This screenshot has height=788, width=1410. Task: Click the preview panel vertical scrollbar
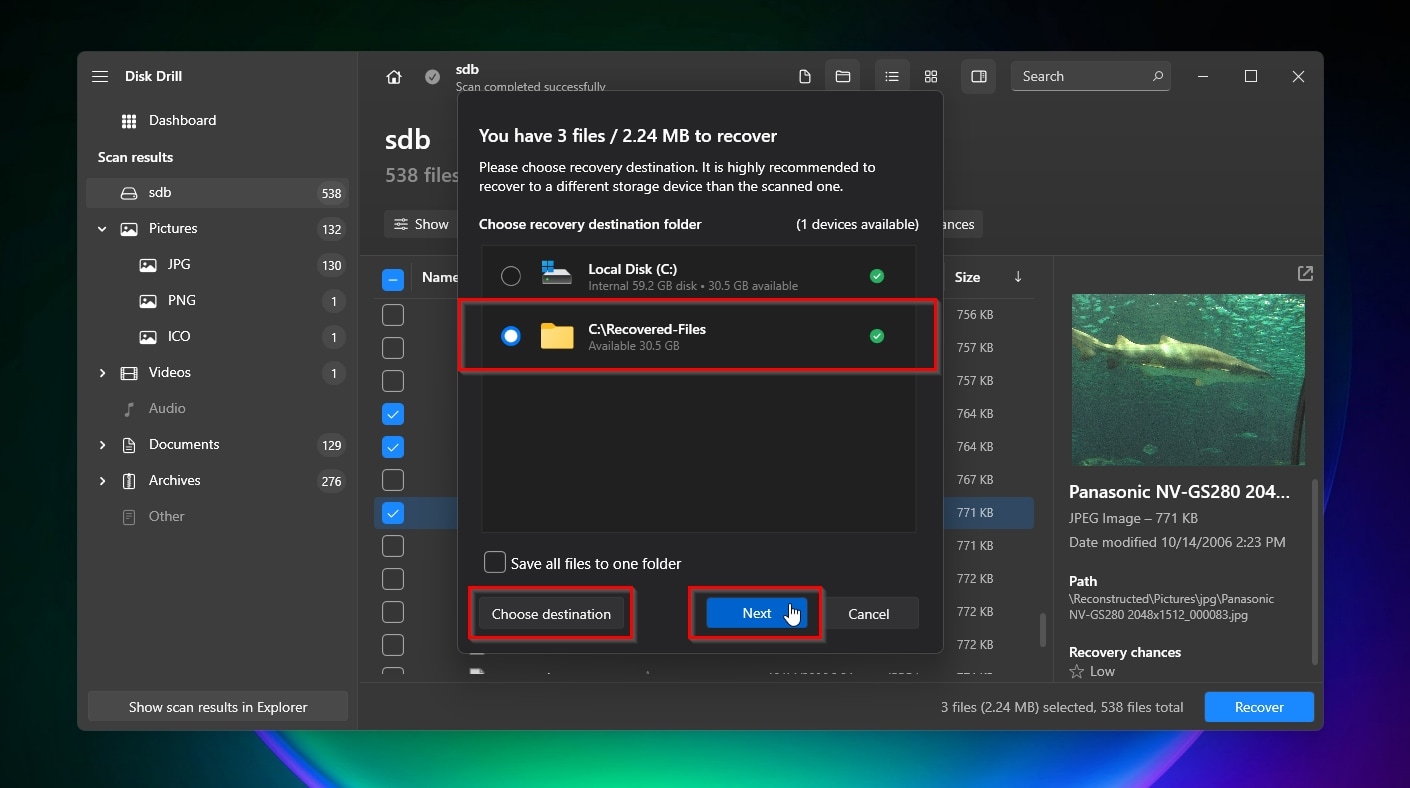1315,571
